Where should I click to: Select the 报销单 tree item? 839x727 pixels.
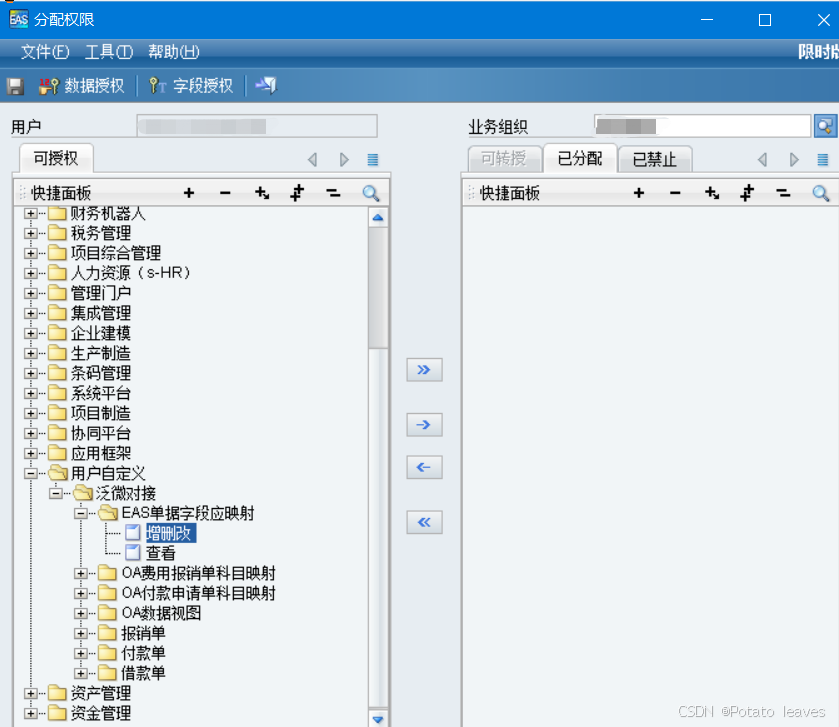click(x=143, y=633)
